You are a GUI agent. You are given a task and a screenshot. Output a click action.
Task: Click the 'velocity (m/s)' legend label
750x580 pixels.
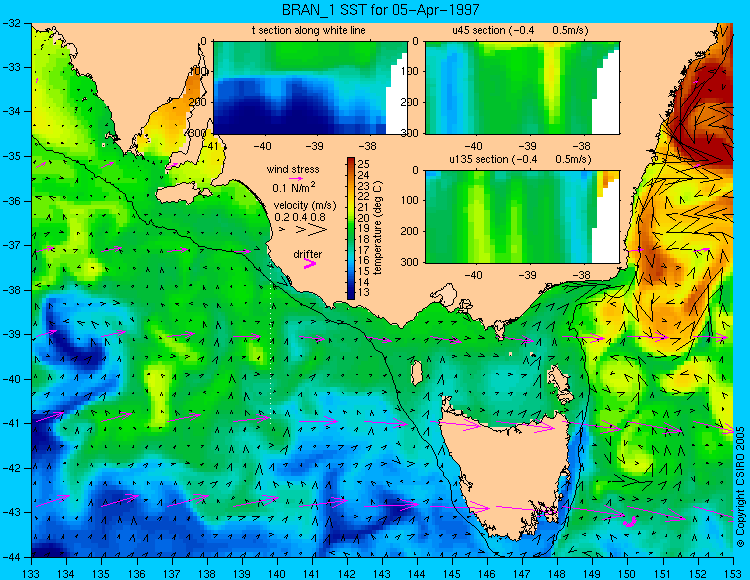(x=305, y=206)
